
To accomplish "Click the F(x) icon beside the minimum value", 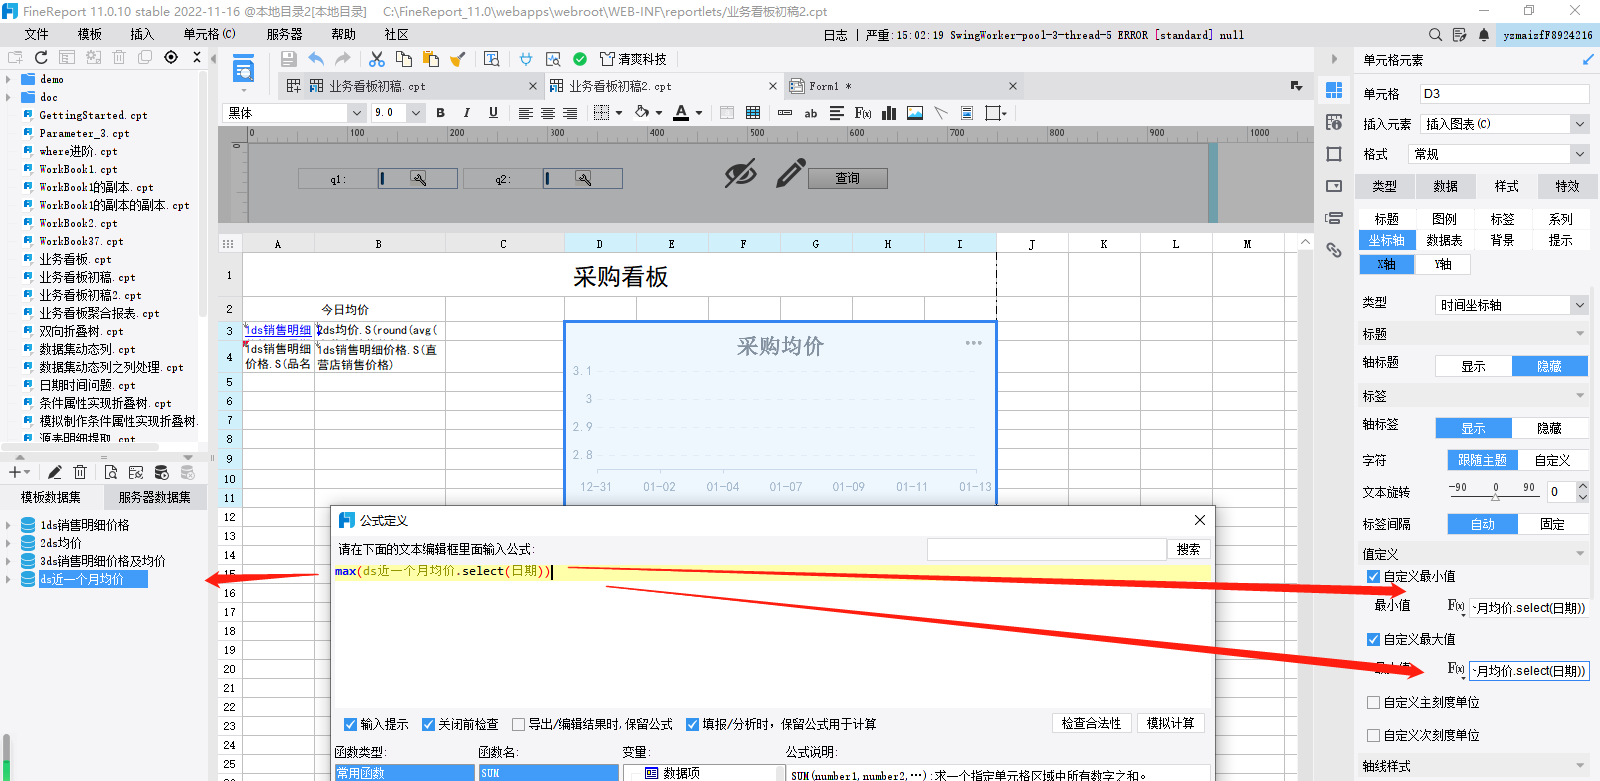I will pos(1456,606).
